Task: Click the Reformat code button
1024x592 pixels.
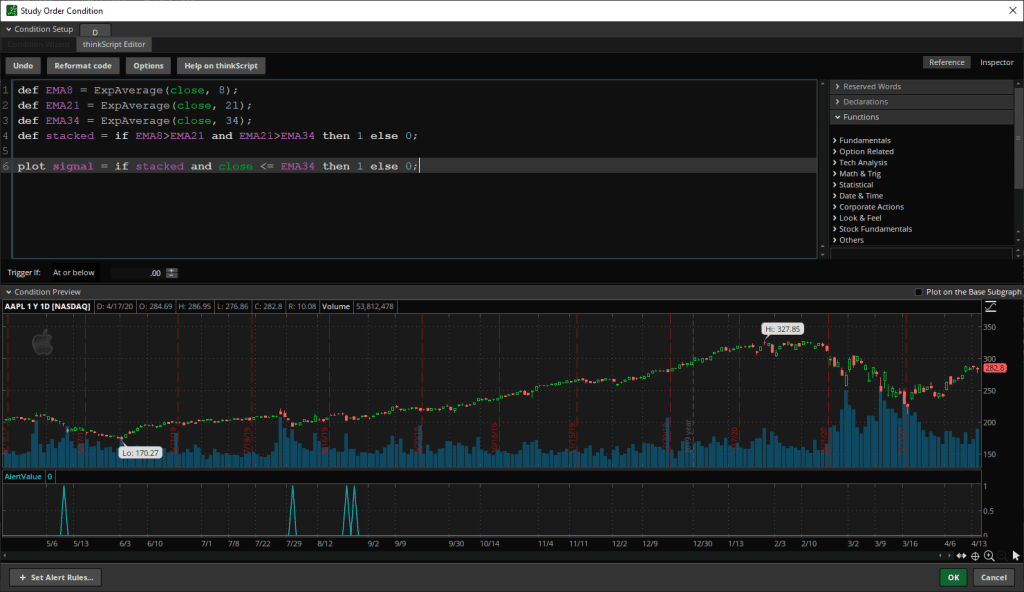Action: (x=82, y=66)
